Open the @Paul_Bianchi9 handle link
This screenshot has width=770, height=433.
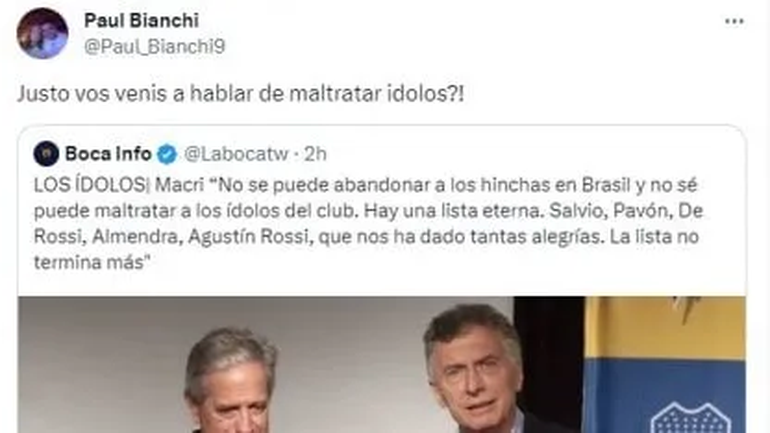[x=154, y=47]
